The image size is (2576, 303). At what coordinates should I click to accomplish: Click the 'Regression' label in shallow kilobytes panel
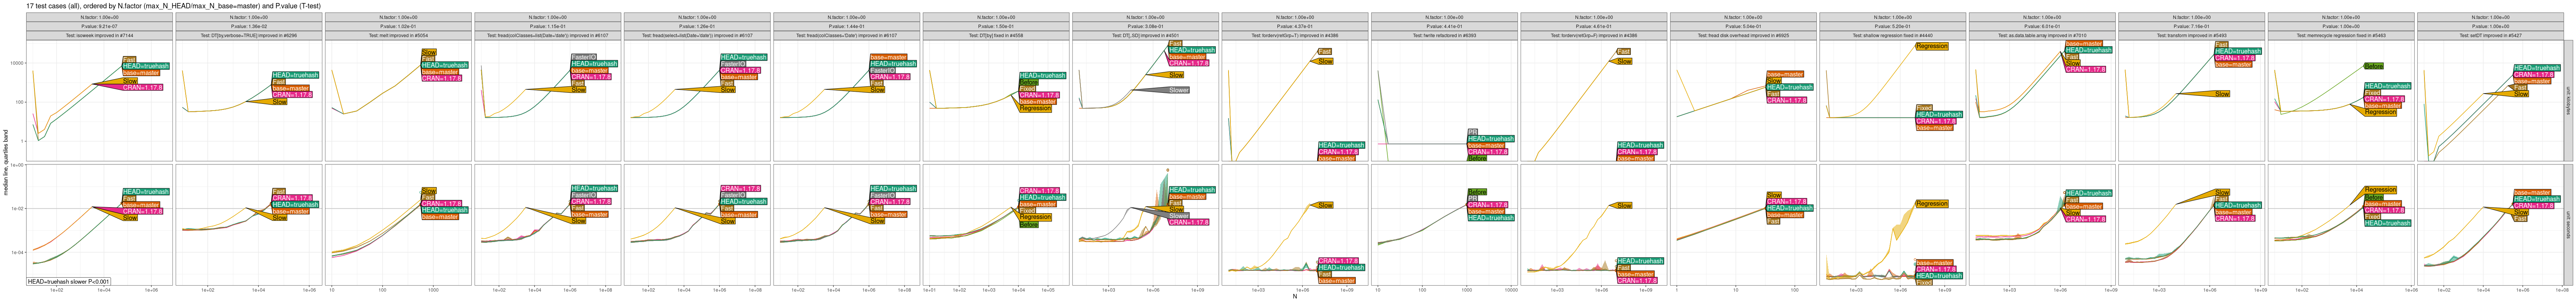point(1932,46)
